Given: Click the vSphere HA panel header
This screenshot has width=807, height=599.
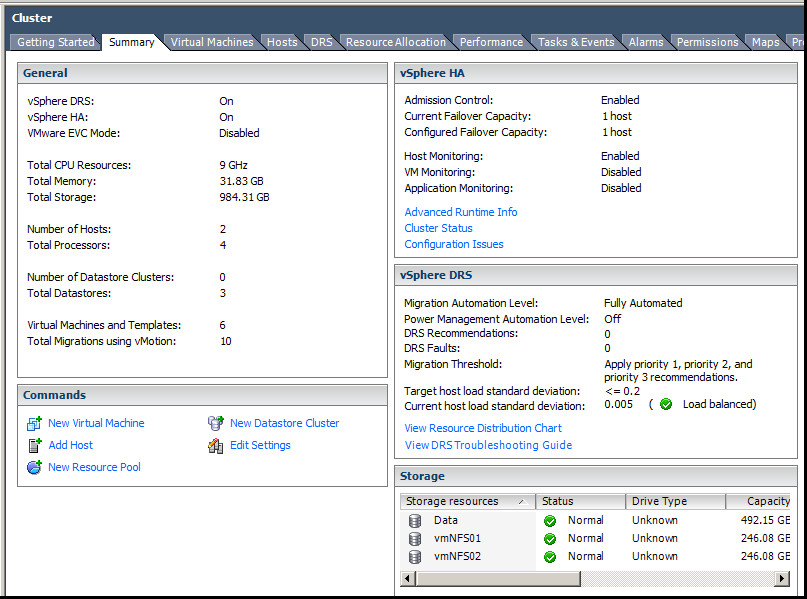Looking at the screenshot, I should pos(596,73).
